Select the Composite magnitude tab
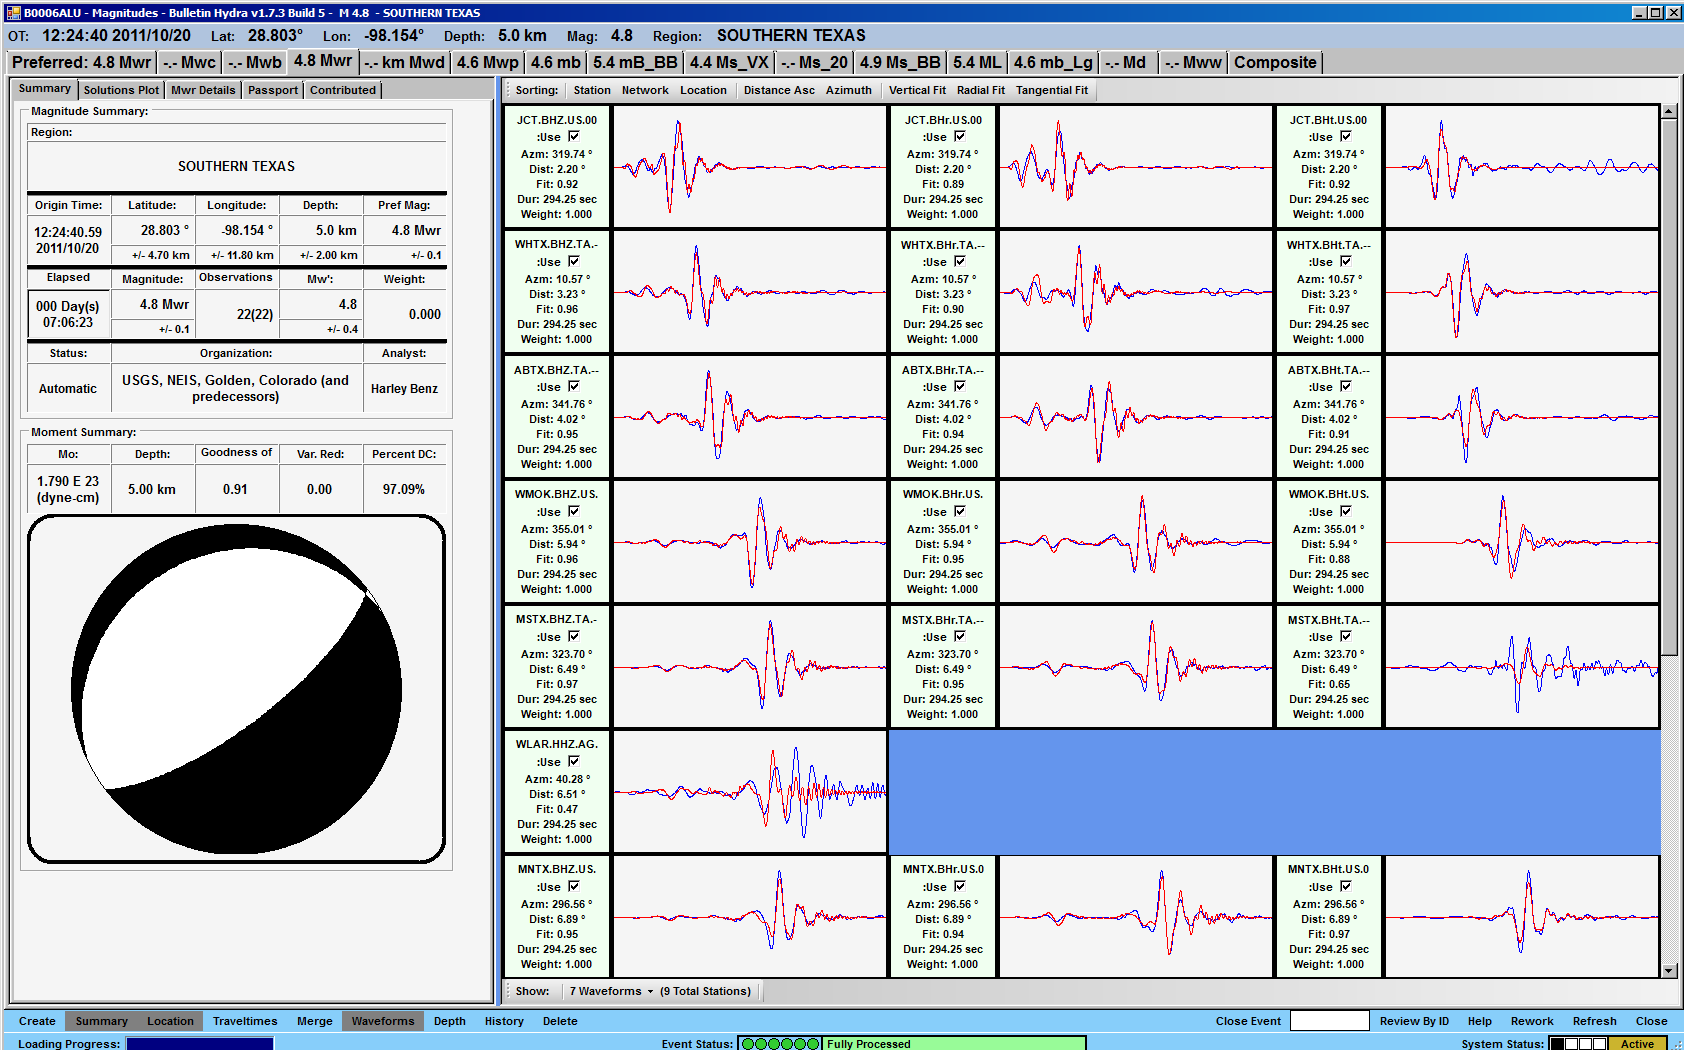The width and height of the screenshot is (1684, 1050). pyautogui.click(x=1275, y=62)
